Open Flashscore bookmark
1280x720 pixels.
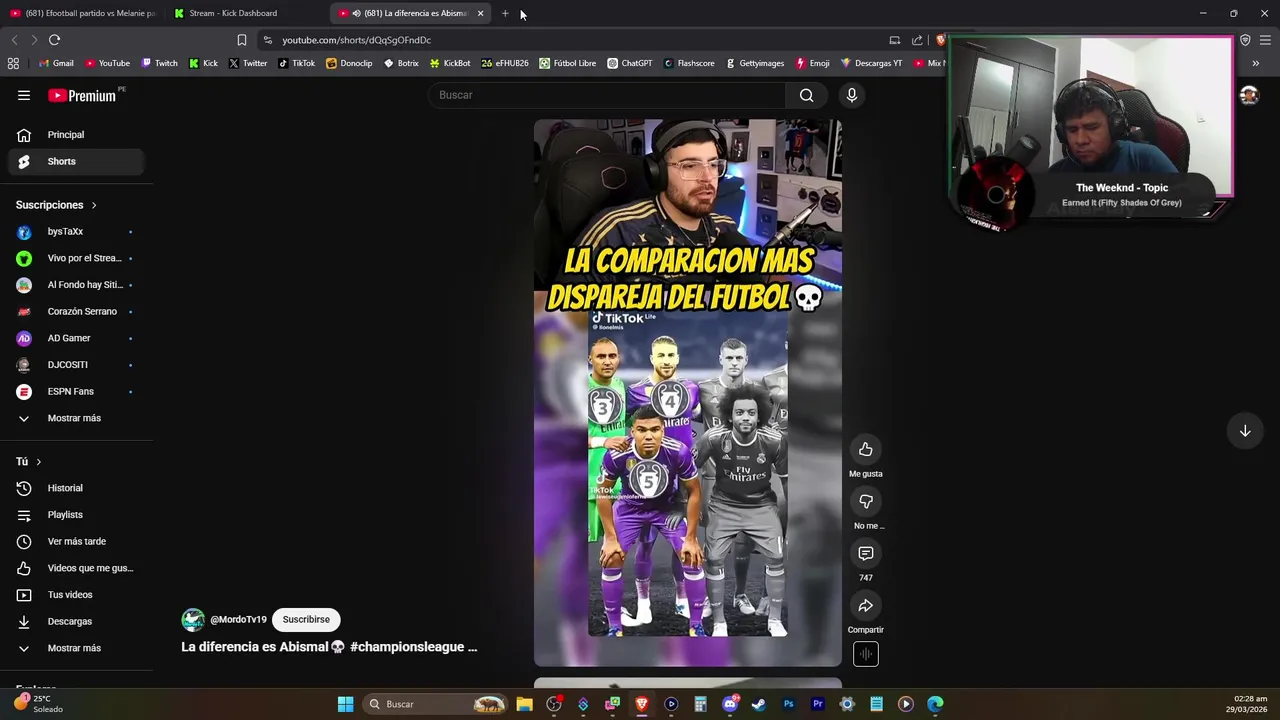click(689, 63)
